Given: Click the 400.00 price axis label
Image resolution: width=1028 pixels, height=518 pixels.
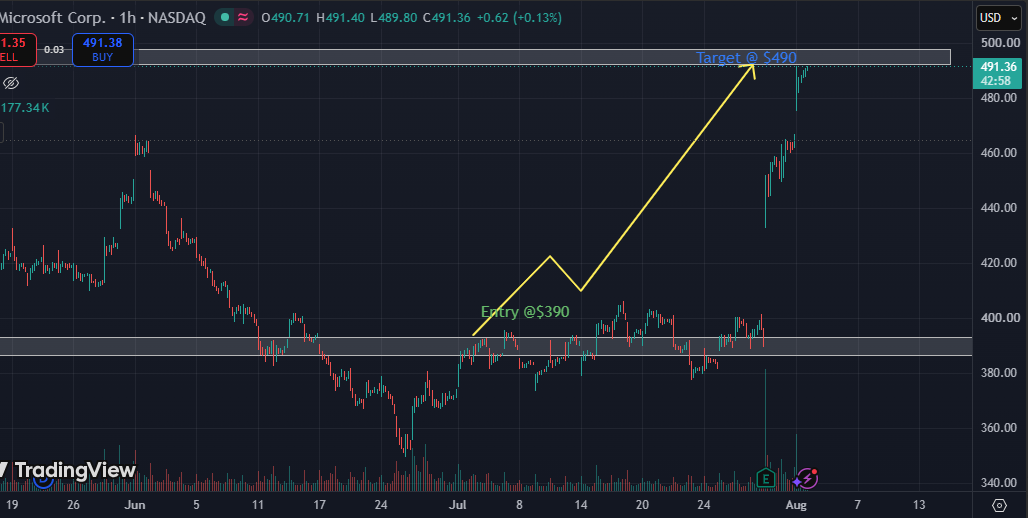Looking at the screenshot, I should coord(998,318).
